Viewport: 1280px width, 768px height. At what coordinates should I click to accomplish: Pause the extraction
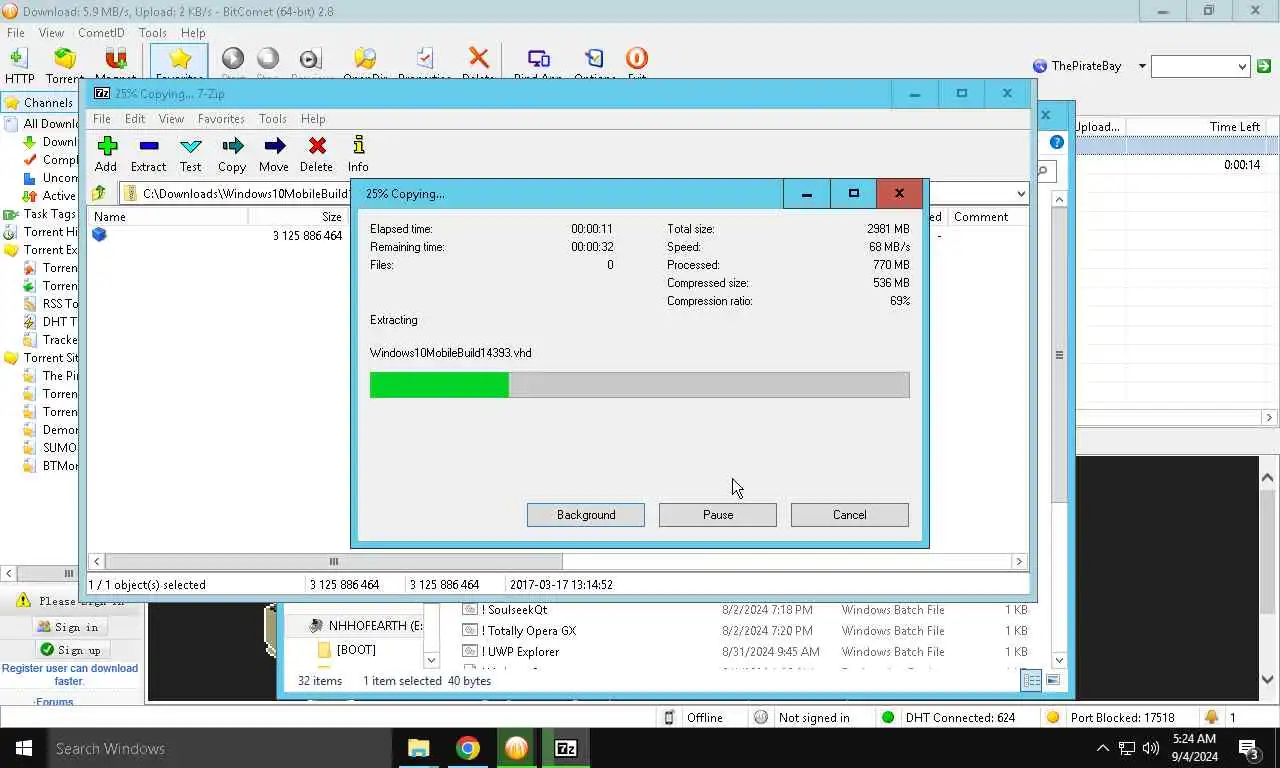click(718, 515)
